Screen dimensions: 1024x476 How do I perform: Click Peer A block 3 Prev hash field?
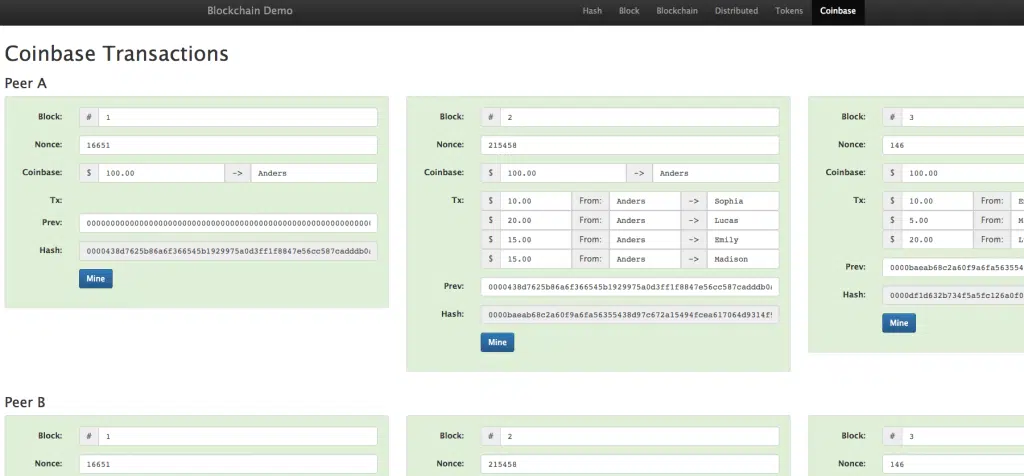click(953, 267)
